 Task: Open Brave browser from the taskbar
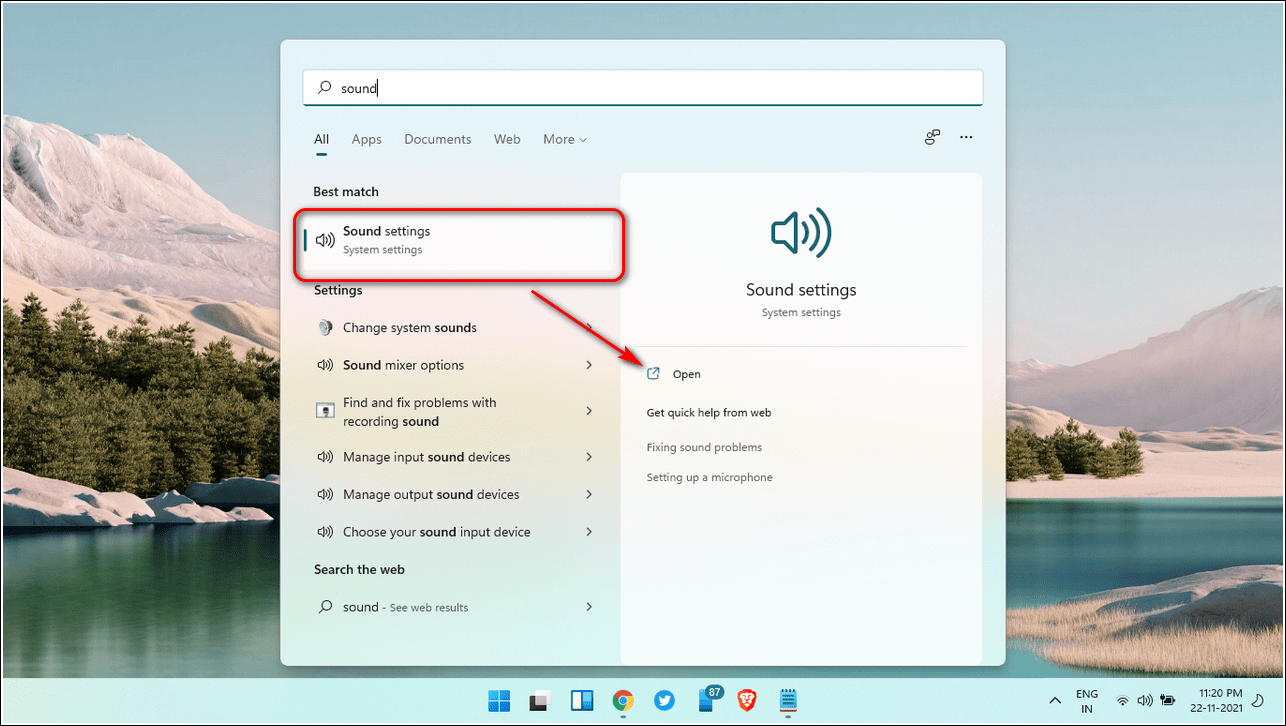click(746, 700)
